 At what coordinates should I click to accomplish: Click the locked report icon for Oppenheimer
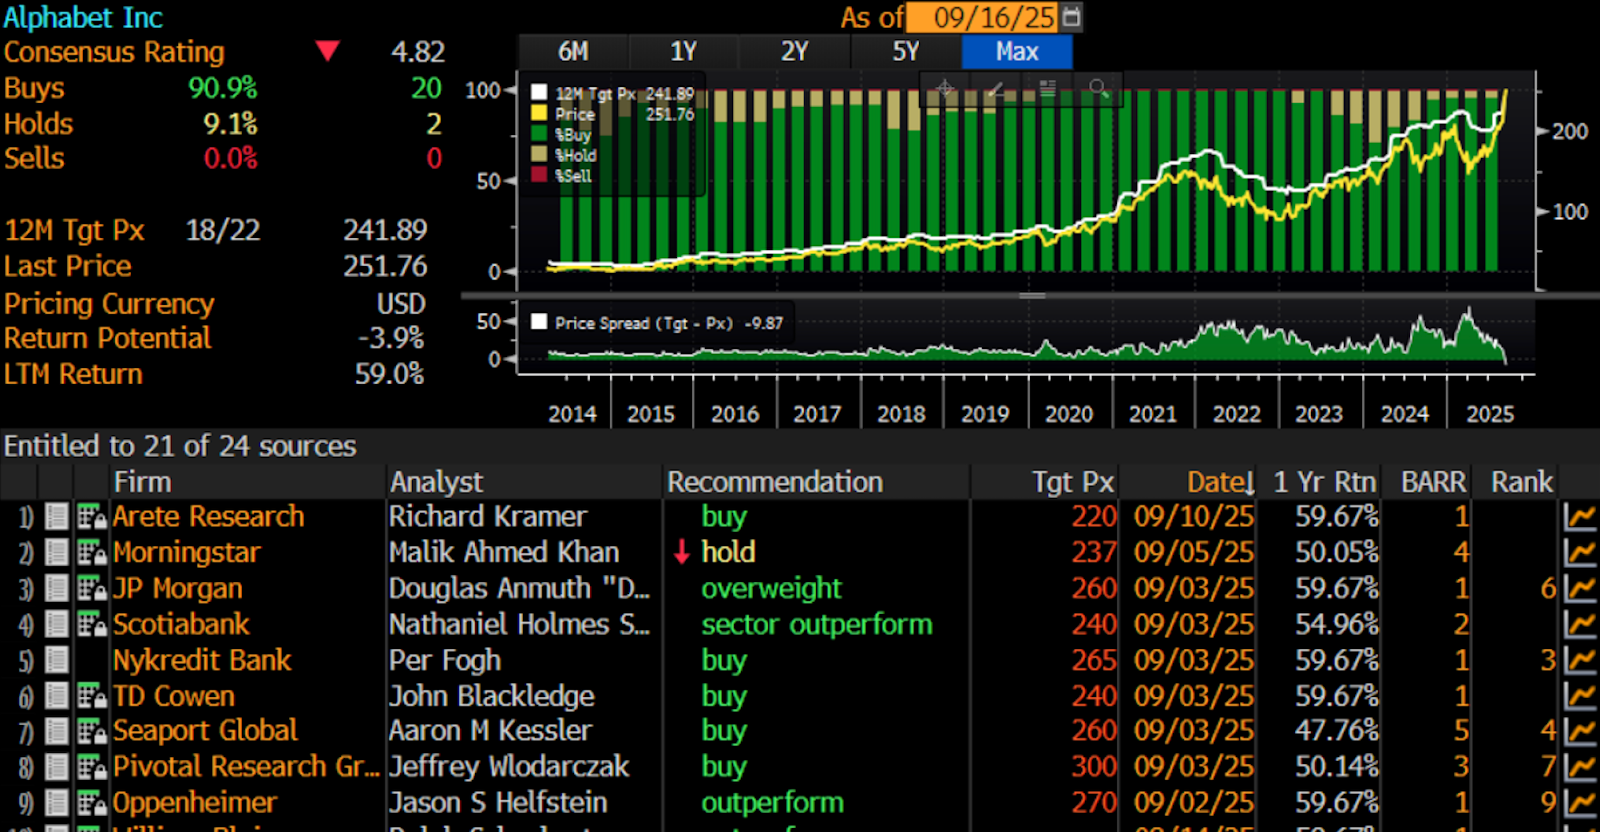coord(92,803)
